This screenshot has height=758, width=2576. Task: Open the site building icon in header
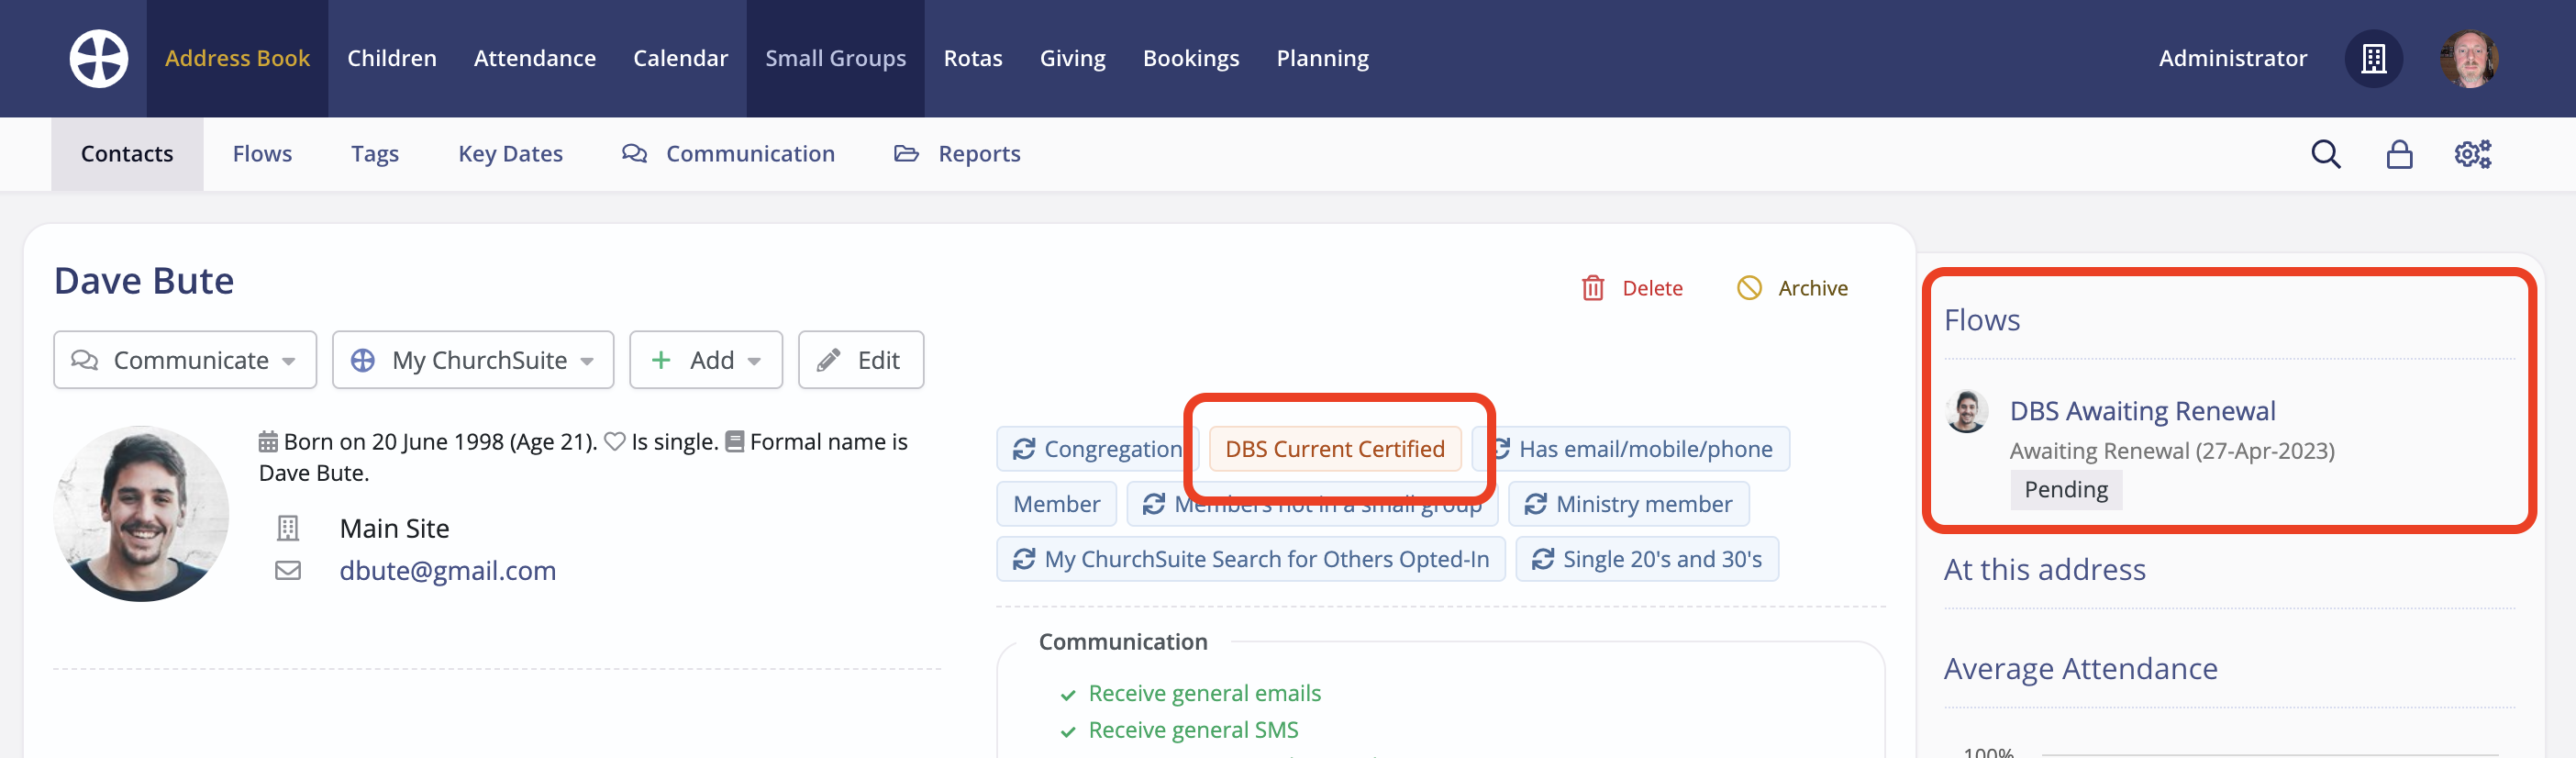pos(2373,58)
